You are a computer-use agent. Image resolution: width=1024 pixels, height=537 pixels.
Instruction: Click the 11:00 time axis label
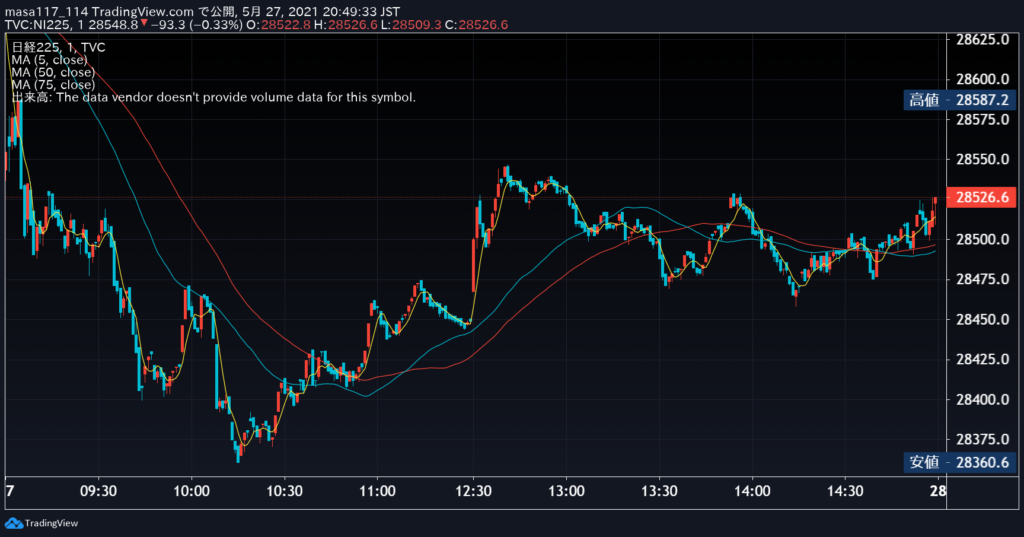click(x=377, y=491)
